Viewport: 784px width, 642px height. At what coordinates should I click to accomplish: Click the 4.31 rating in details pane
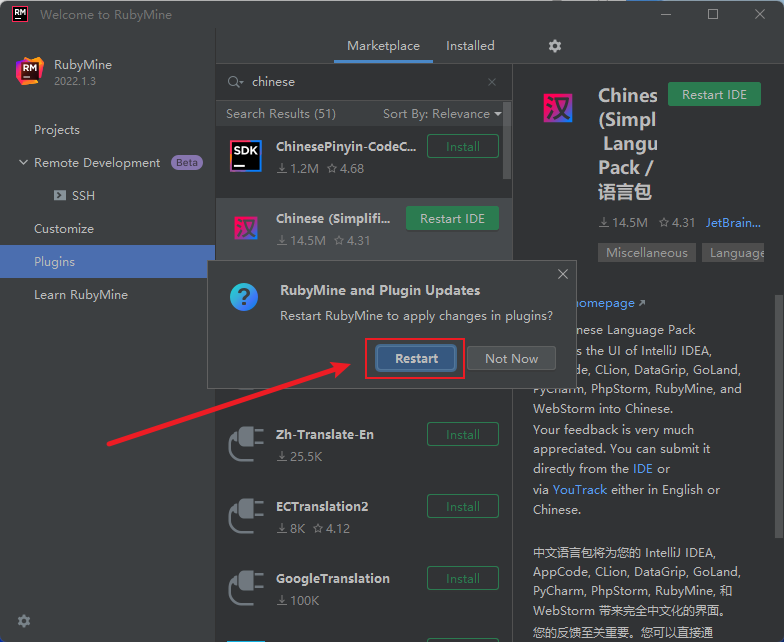coord(676,222)
